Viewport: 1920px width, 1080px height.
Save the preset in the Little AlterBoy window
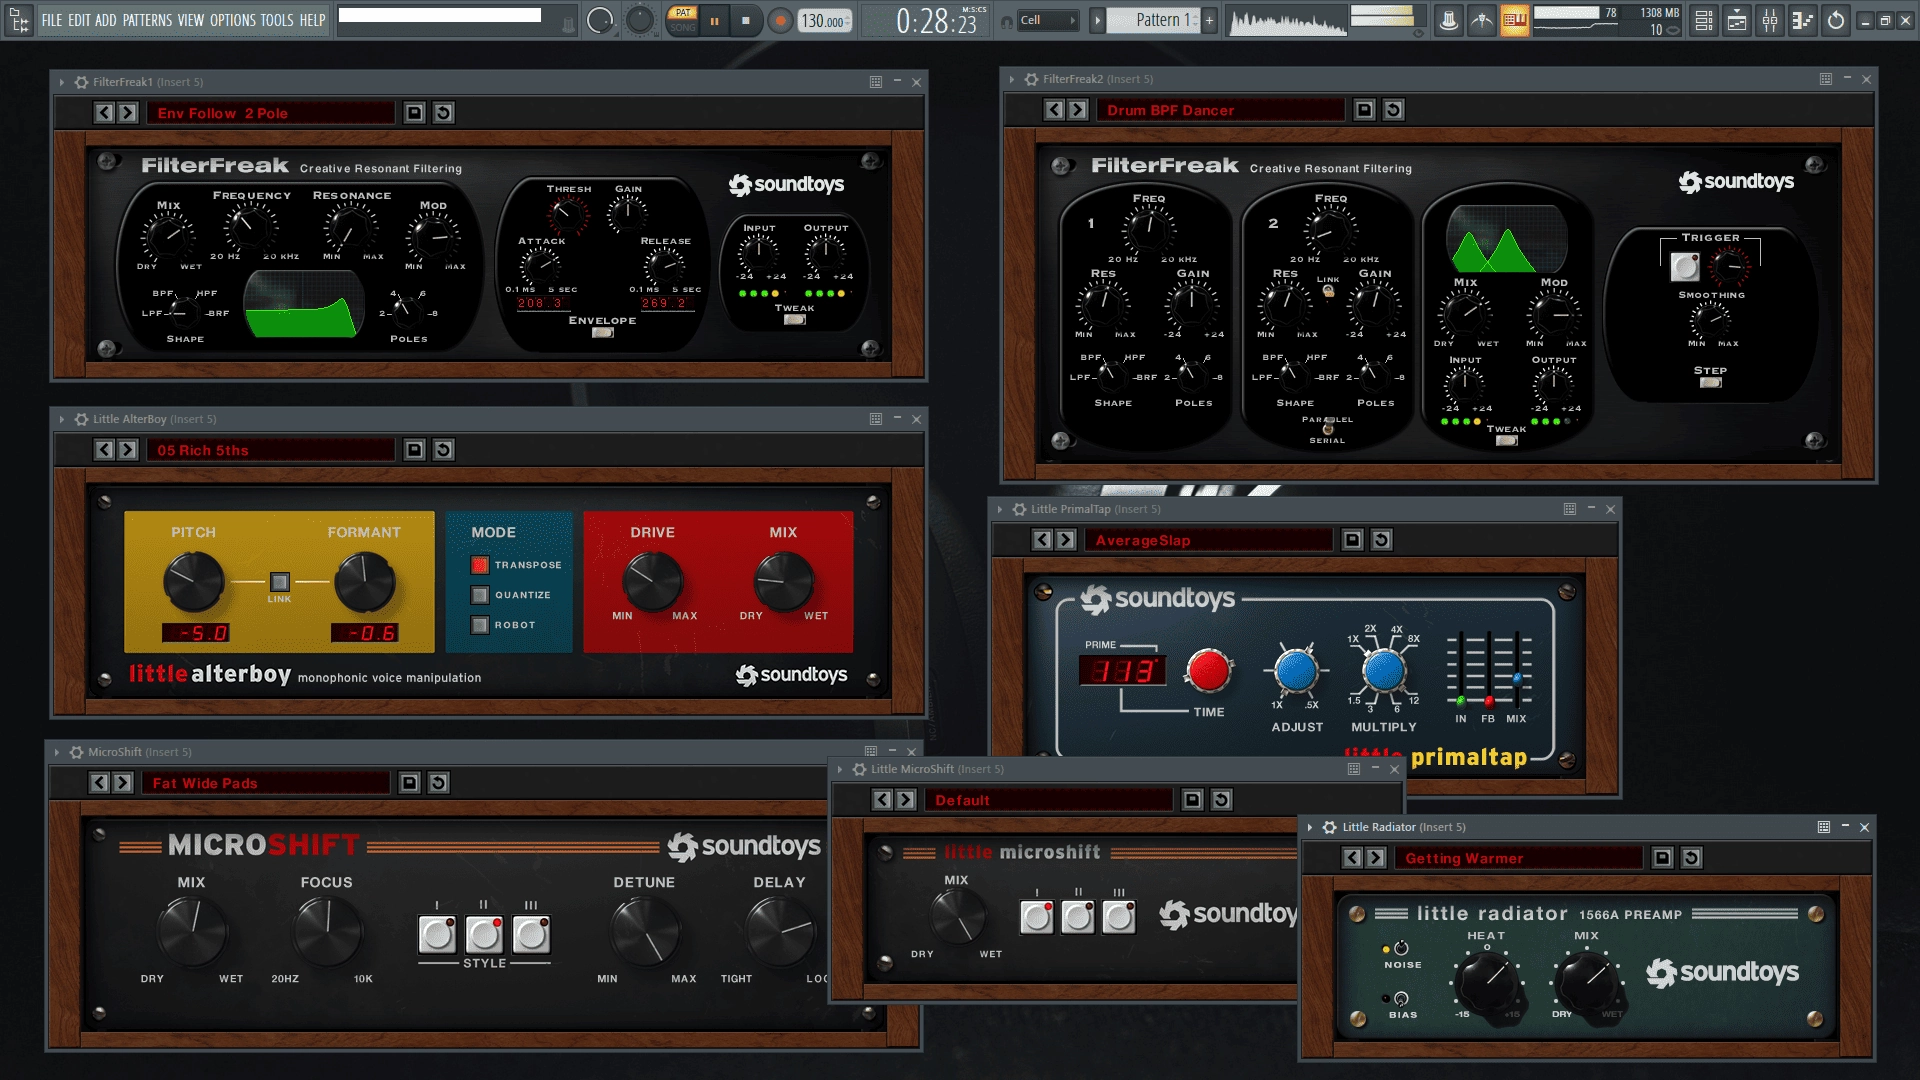[x=414, y=450]
